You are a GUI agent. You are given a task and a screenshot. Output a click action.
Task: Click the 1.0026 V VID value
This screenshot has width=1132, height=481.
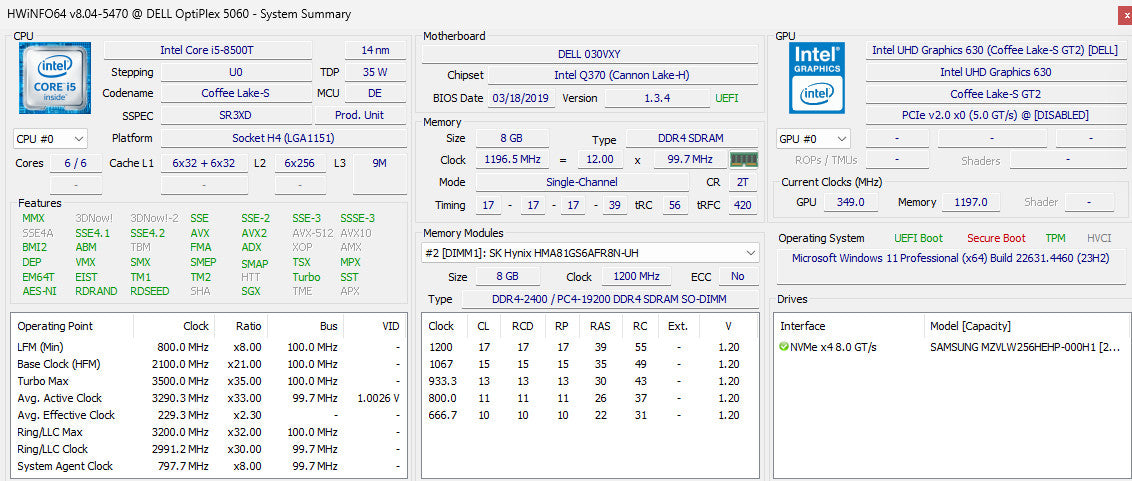click(x=378, y=398)
